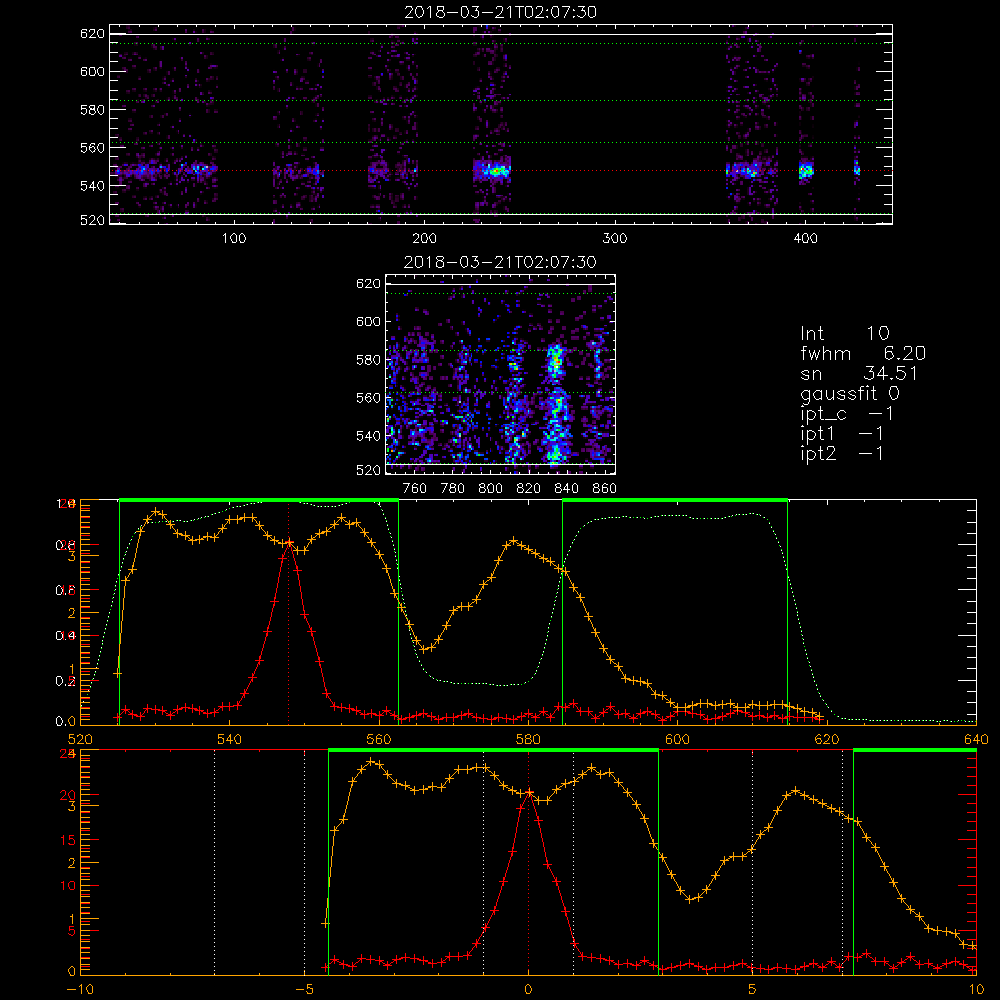The image size is (1000, 1000).
Task: Click x-axis label 300 in the top image
Action: [x=615, y=239]
